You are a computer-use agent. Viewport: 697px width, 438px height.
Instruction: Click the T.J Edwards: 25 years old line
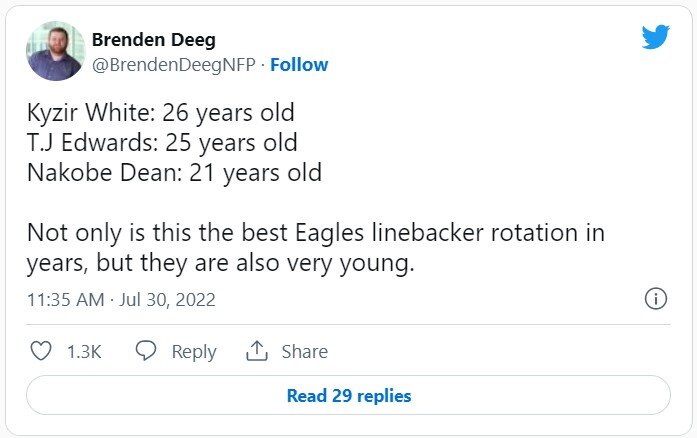tap(161, 142)
